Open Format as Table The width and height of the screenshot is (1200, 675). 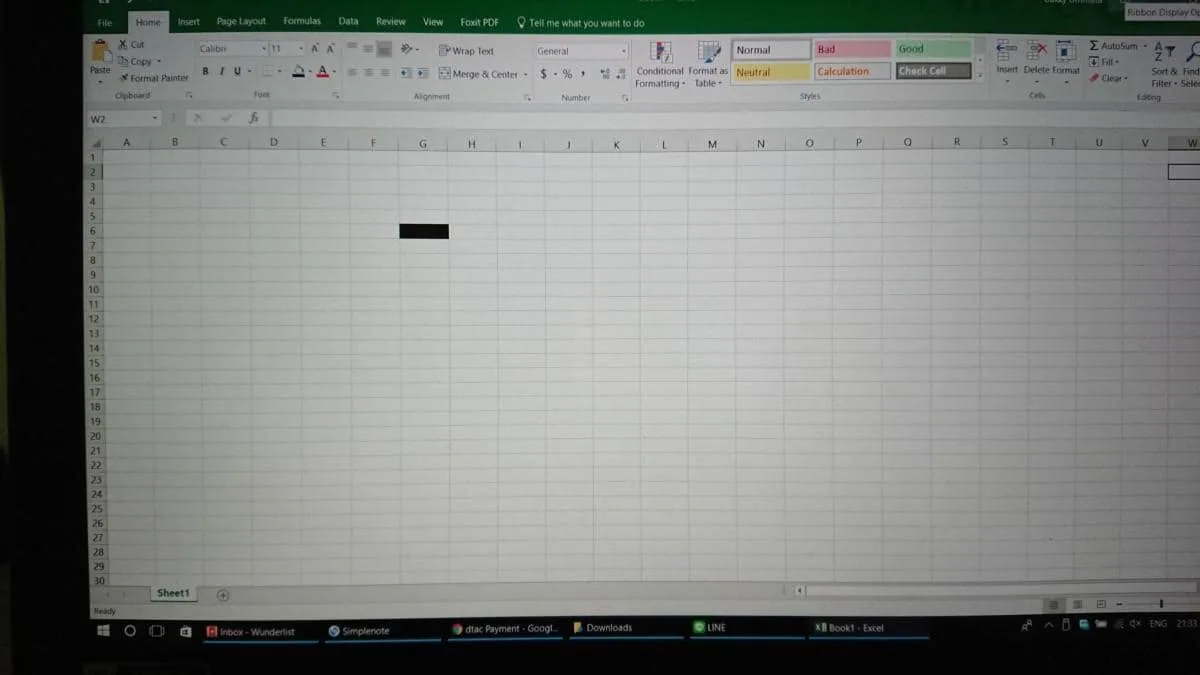pos(708,65)
